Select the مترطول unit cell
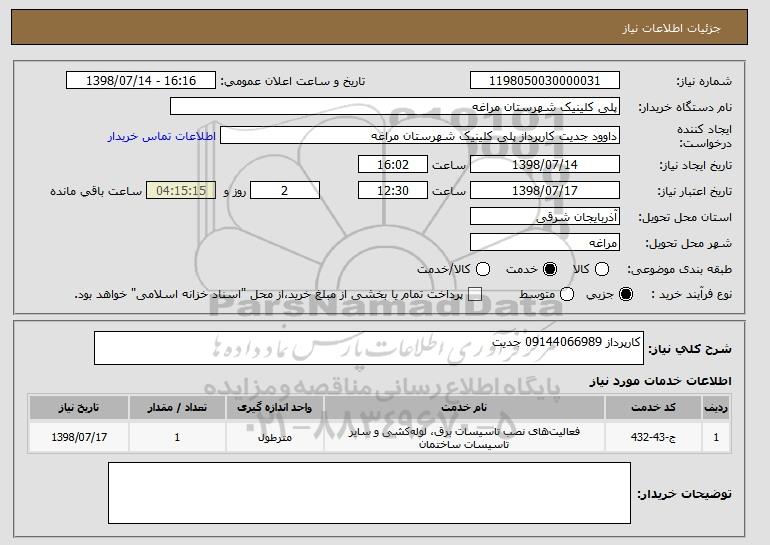This screenshot has width=770, height=545. (x=275, y=437)
